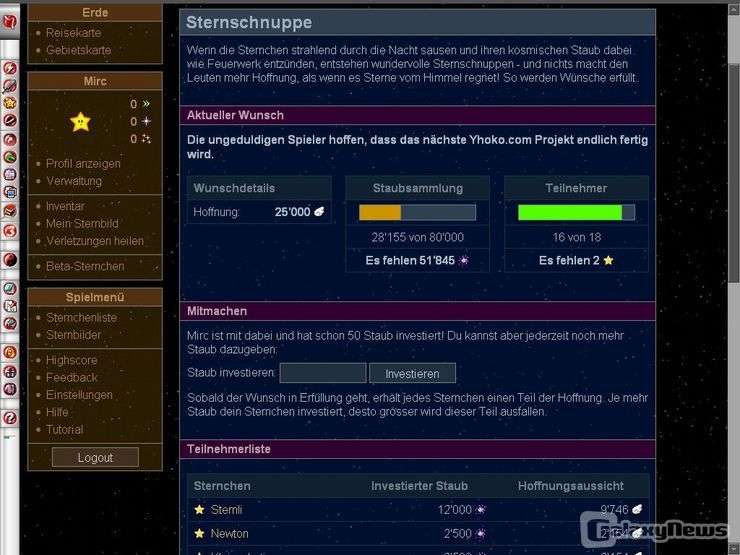Click the question mark icon in left toolbar
This screenshot has height=555, width=740.
point(10,417)
